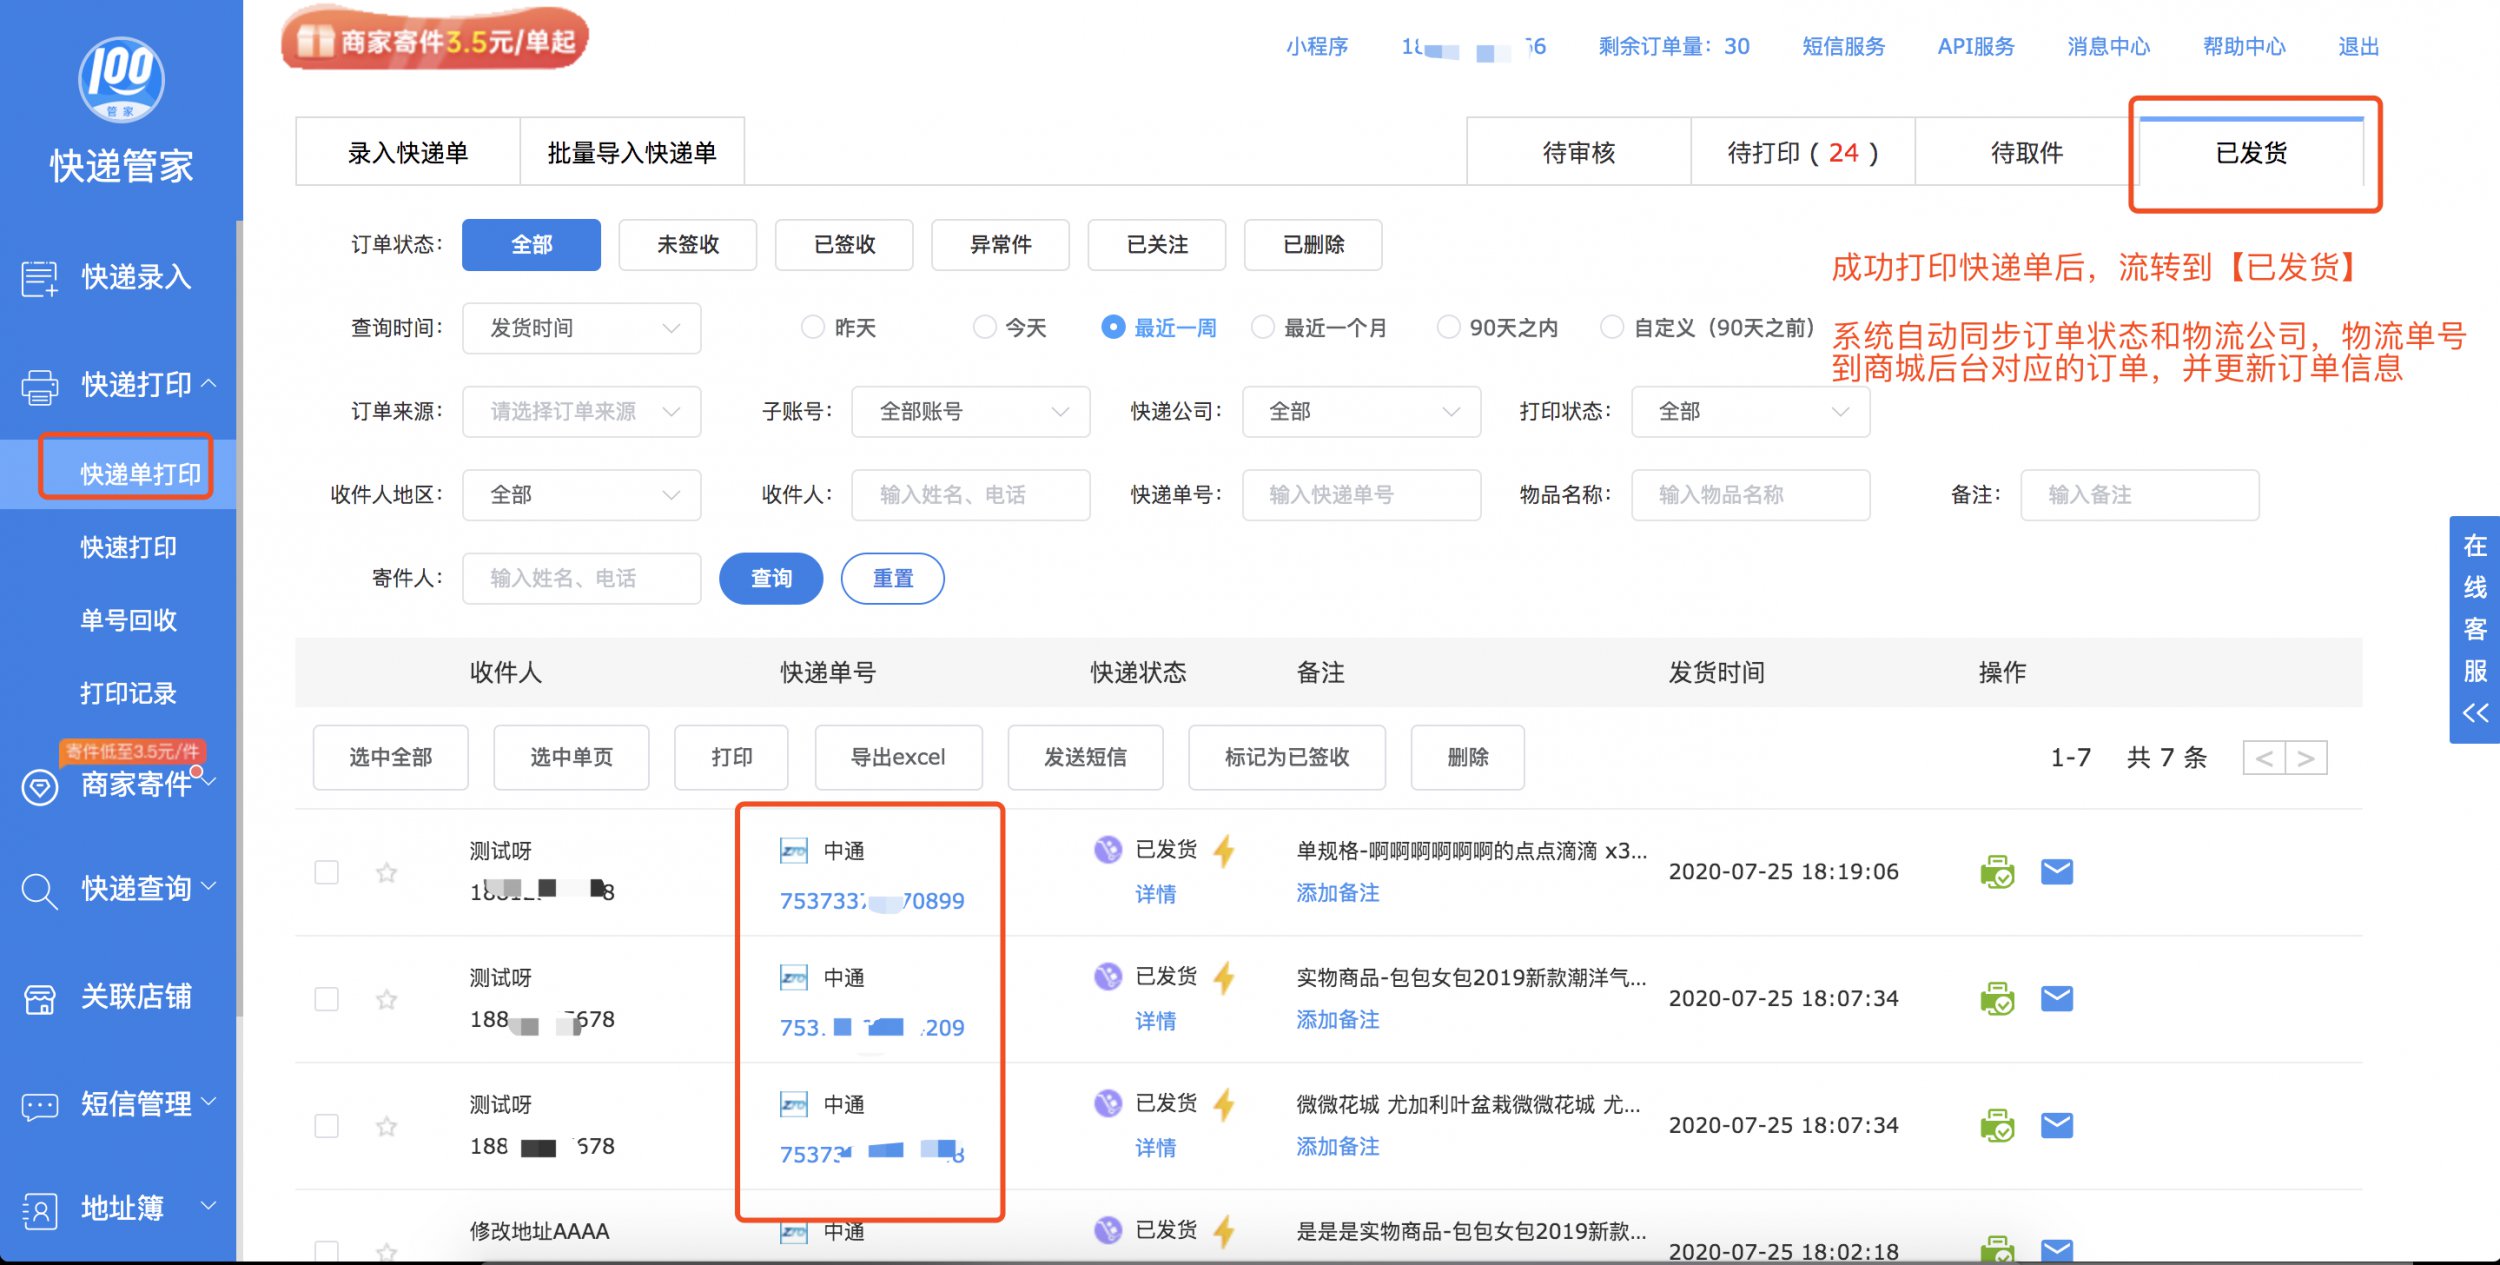Click the 短信管理 message icon
The width and height of the screenshot is (2500, 1265).
[40, 1105]
